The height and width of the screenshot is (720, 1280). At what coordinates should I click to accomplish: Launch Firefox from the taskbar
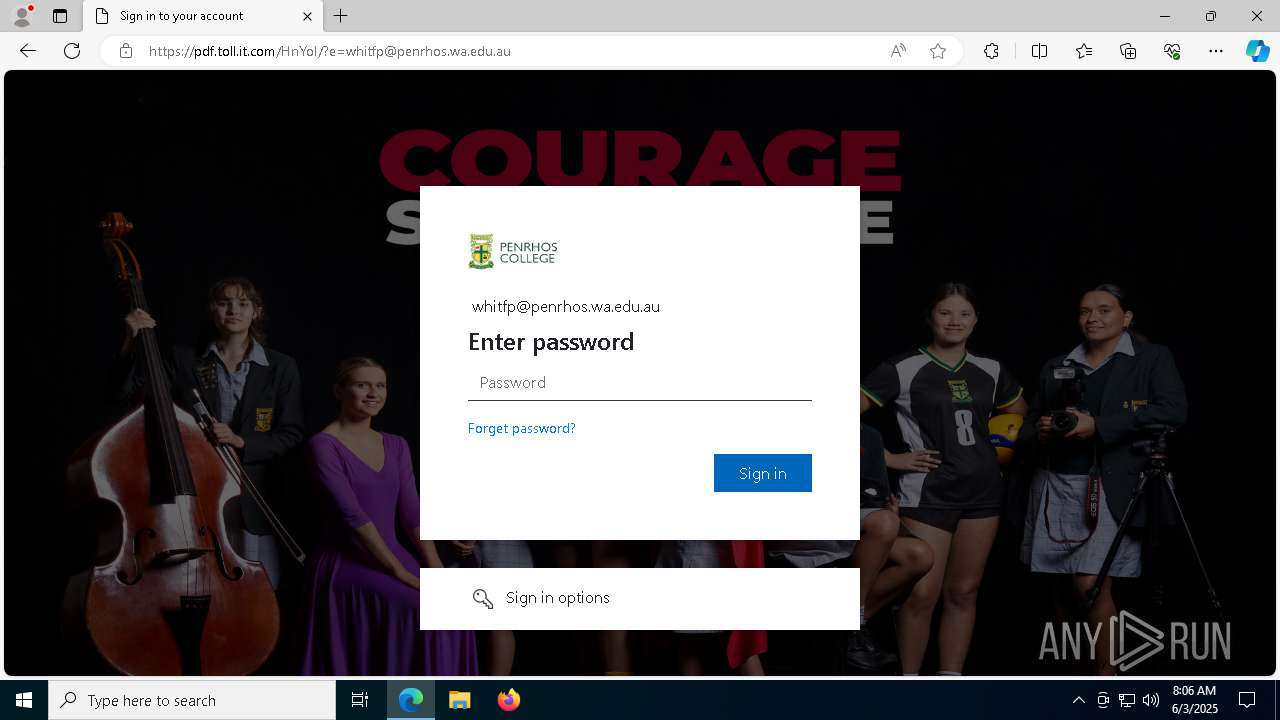509,700
